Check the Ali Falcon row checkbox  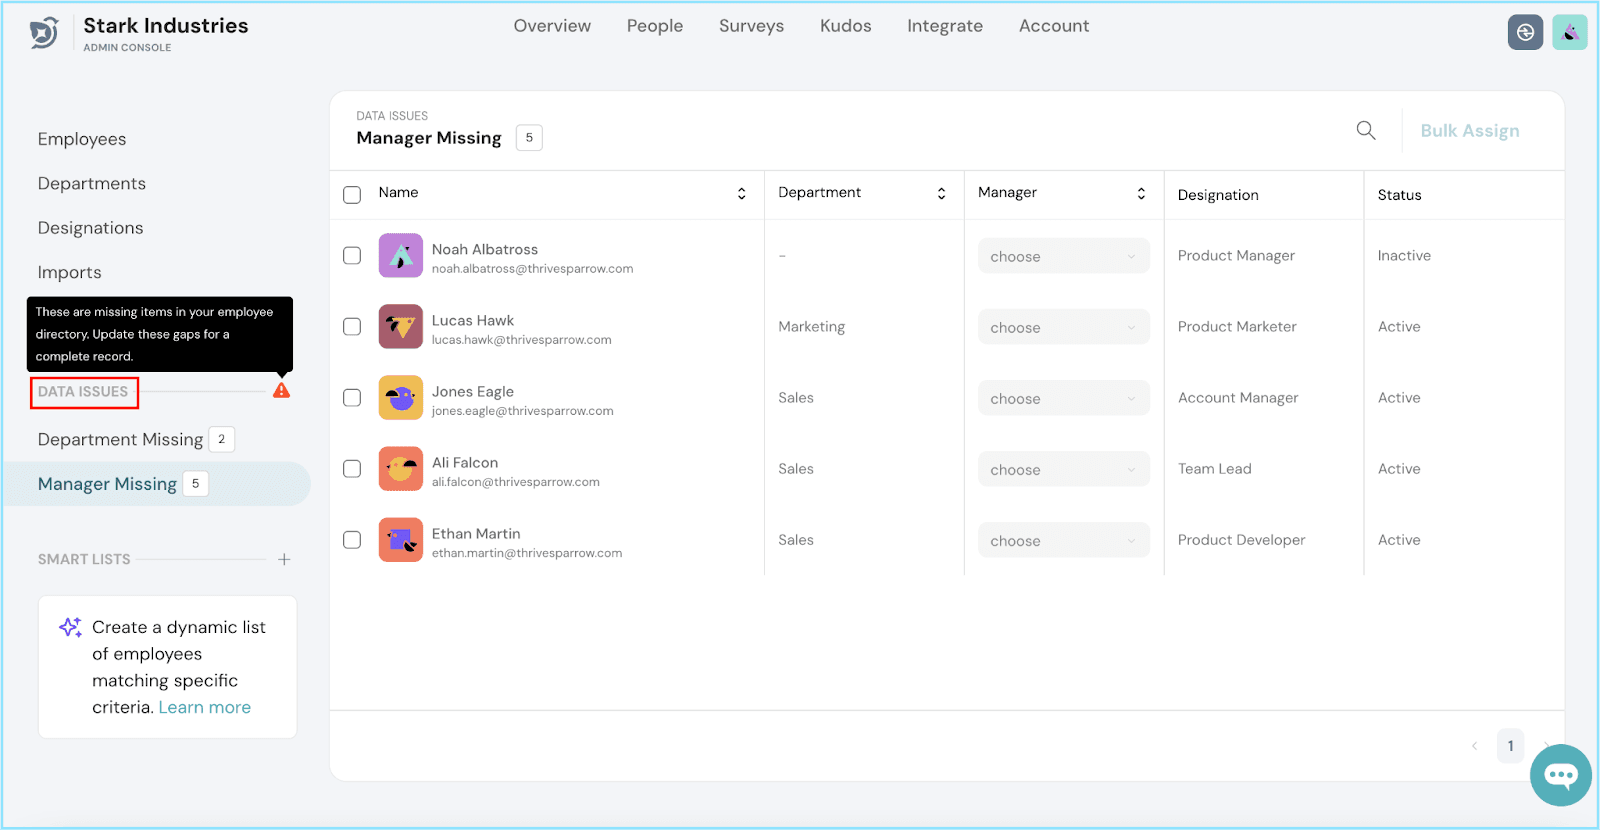coord(352,468)
